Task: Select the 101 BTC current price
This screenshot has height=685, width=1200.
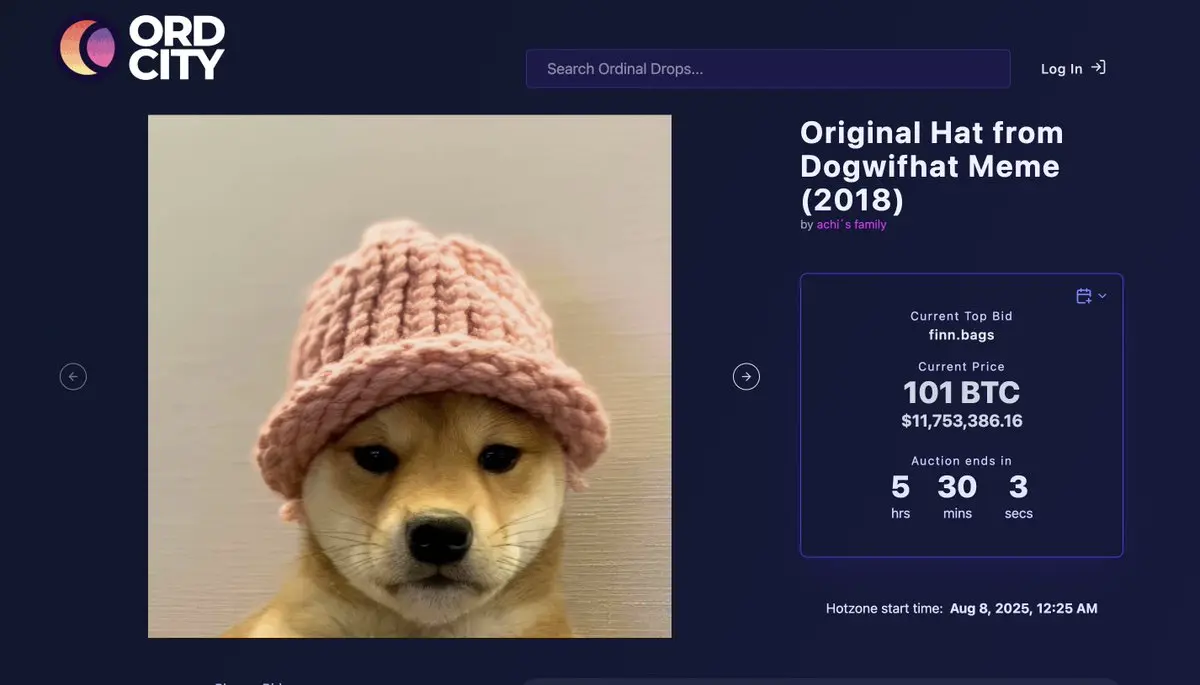Action: tap(961, 392)
